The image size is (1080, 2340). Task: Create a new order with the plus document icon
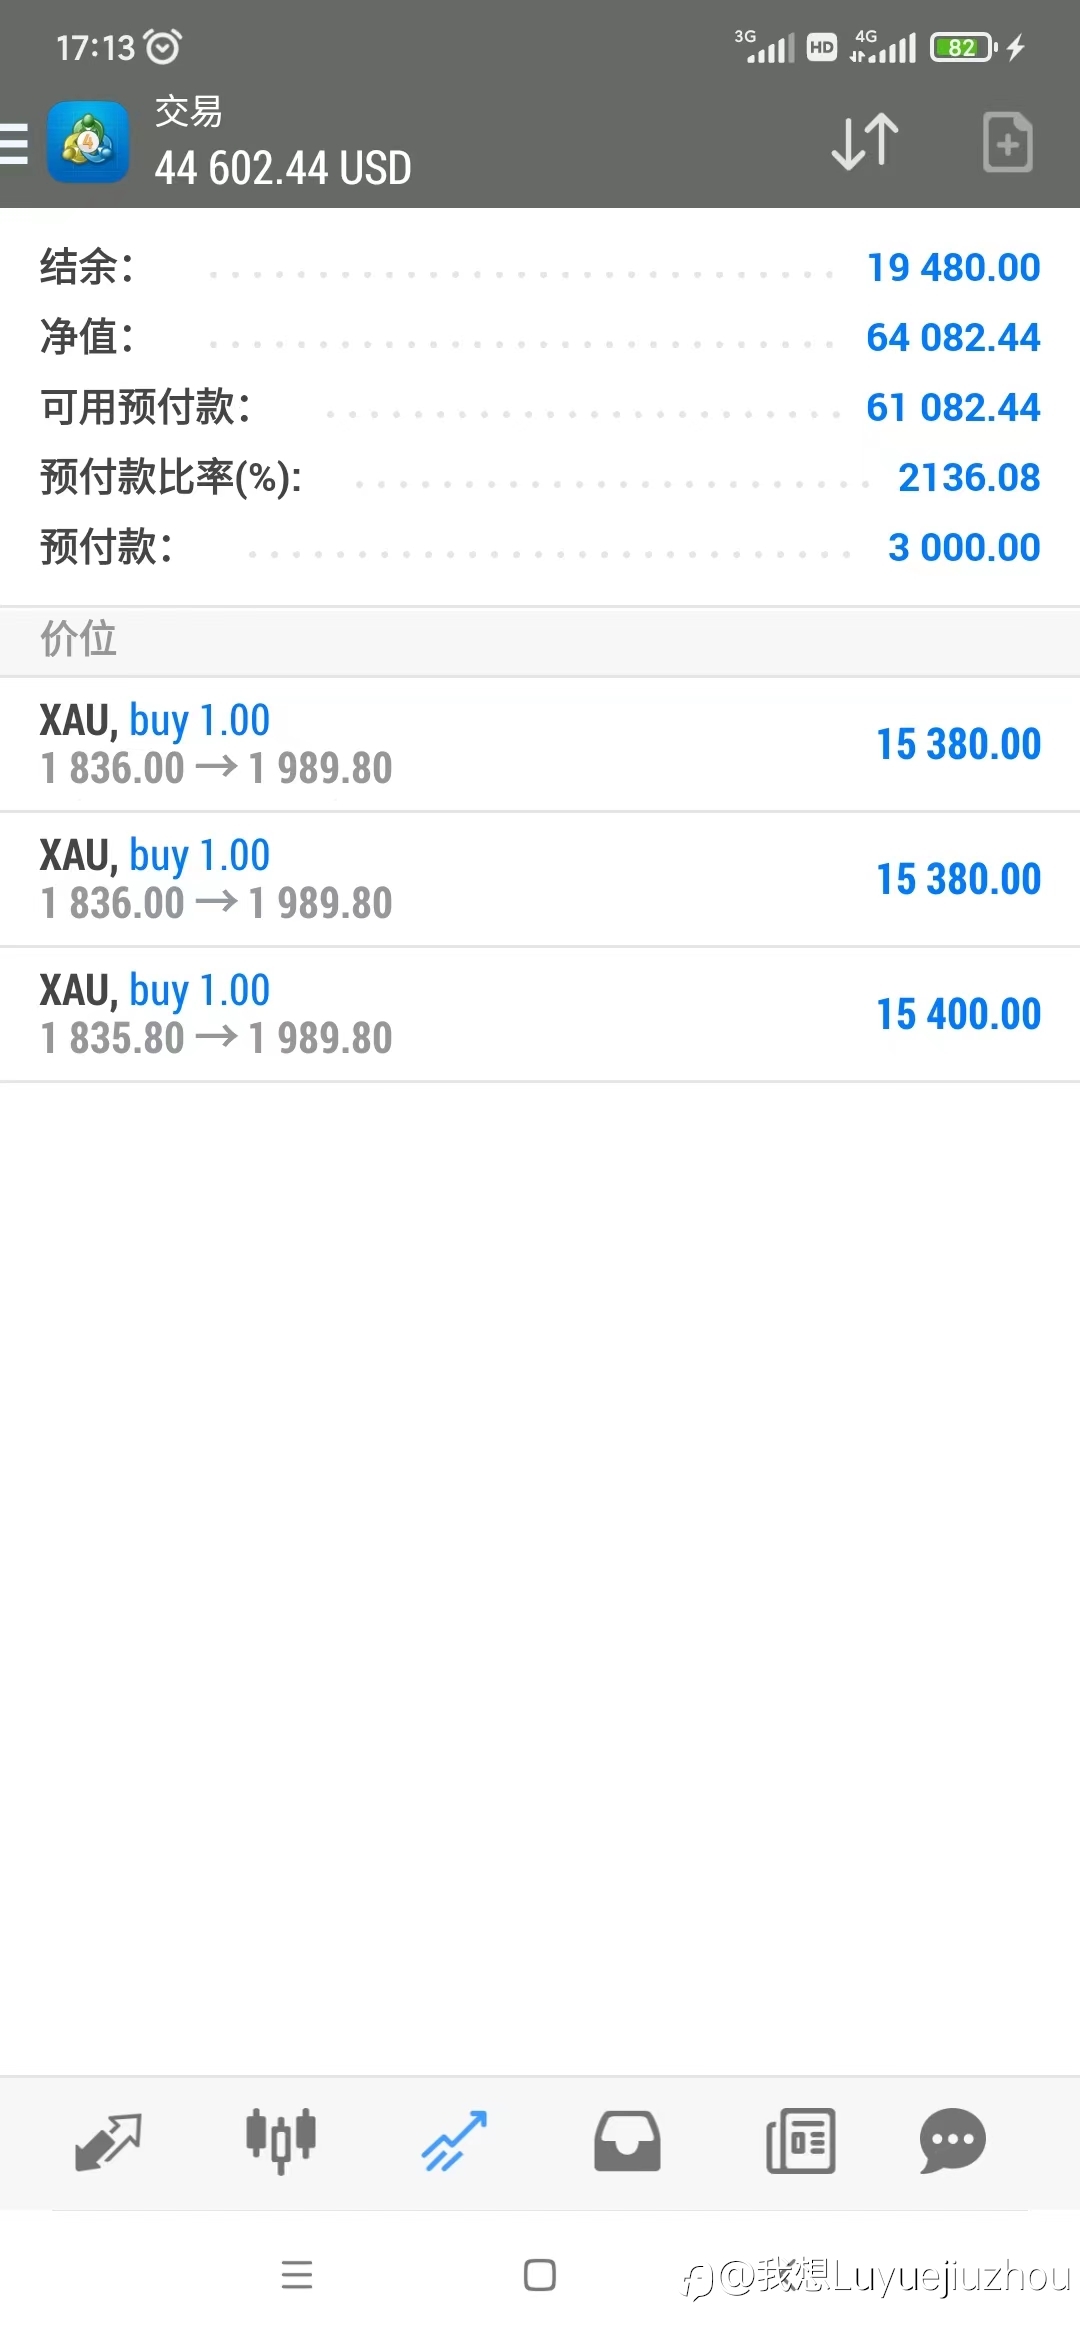1007,142
